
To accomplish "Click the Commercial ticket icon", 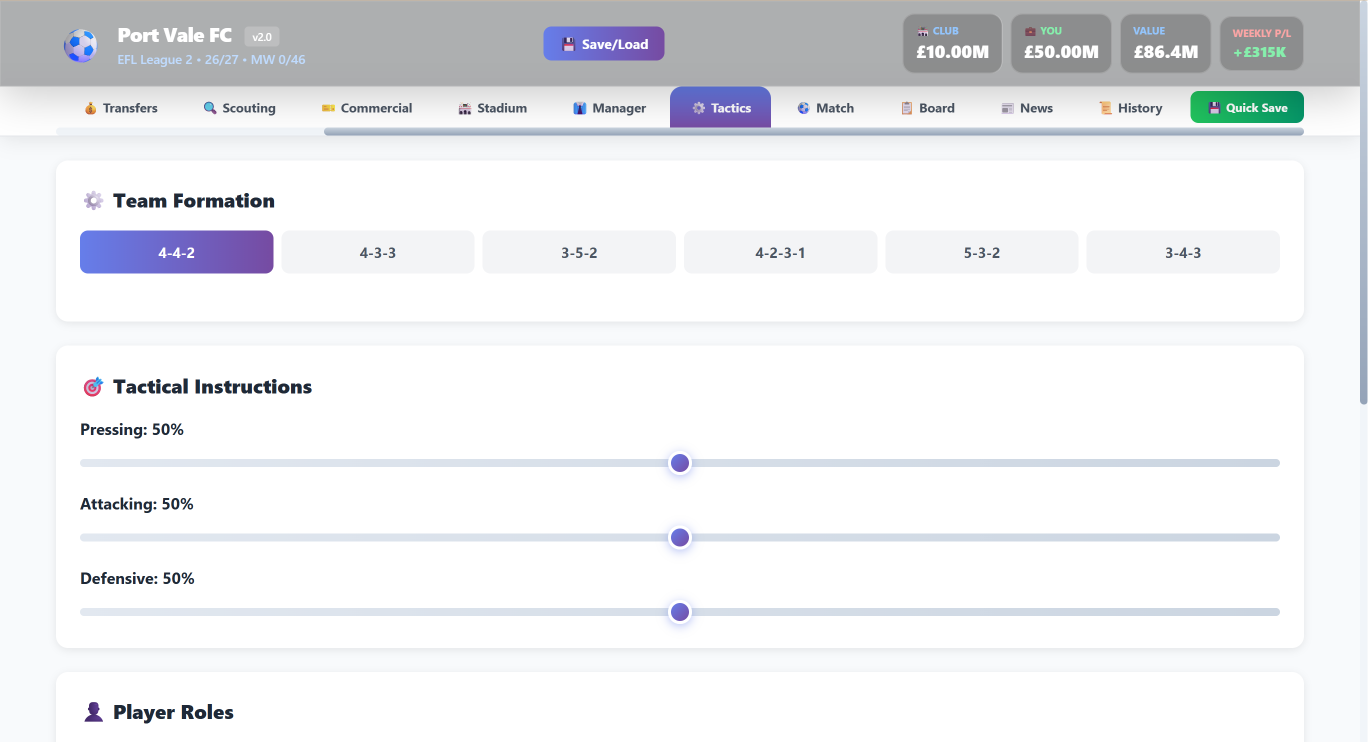I will tap(328, 108).
